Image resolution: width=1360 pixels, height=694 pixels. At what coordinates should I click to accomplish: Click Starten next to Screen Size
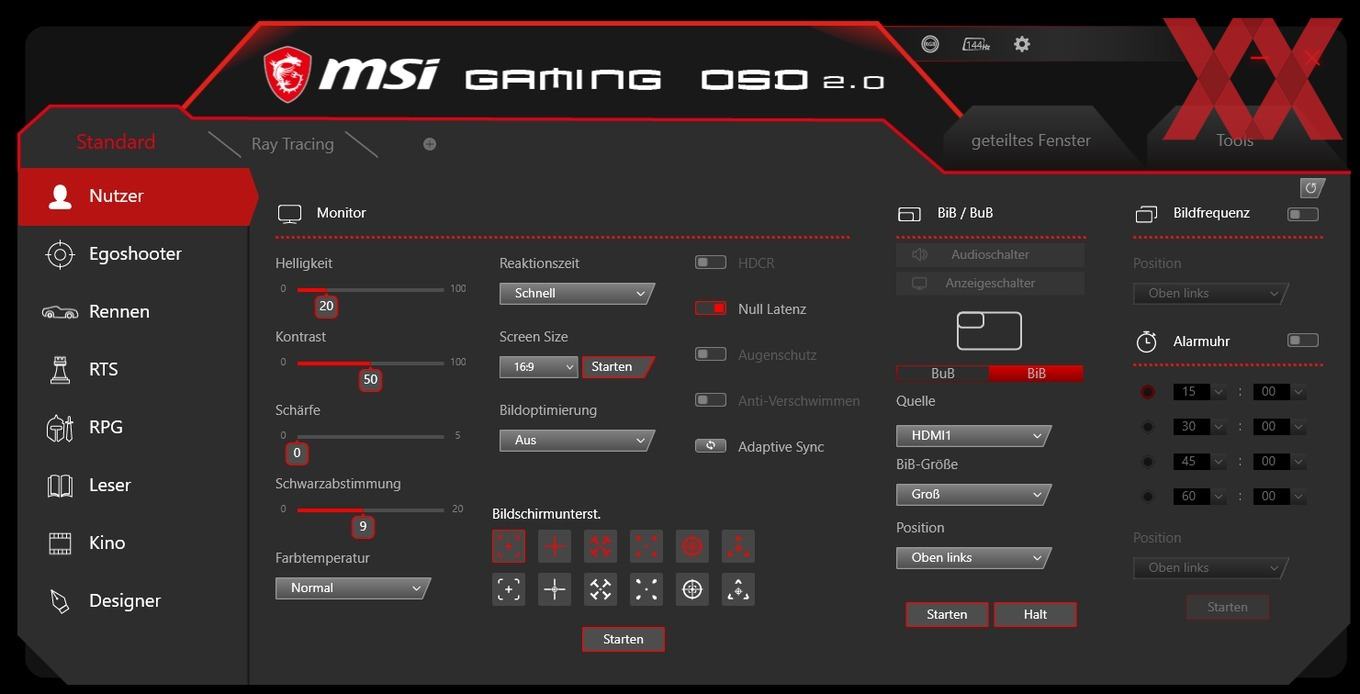coord(617,367)
